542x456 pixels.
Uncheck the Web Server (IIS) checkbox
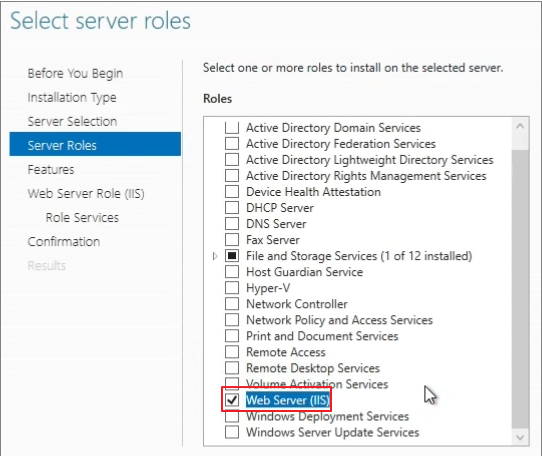point(232,400)
